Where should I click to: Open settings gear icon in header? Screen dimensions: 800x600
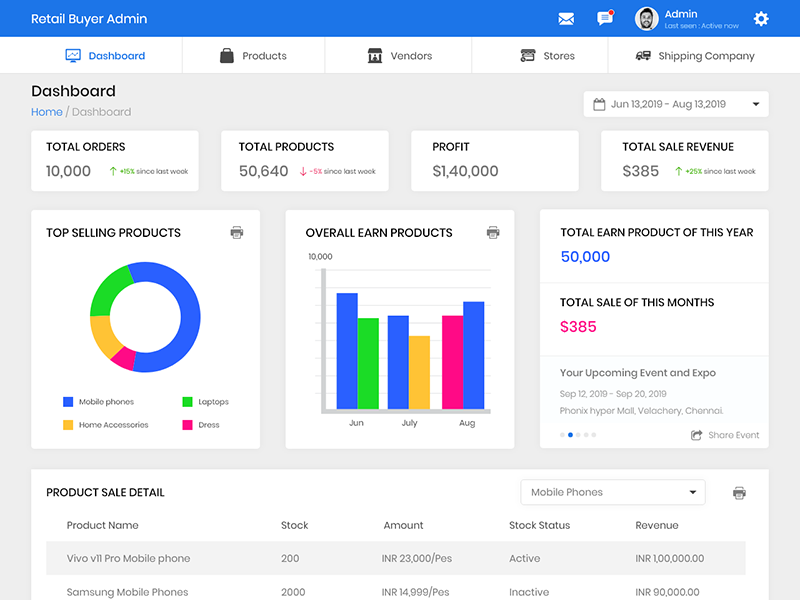[x=761, y=19]
